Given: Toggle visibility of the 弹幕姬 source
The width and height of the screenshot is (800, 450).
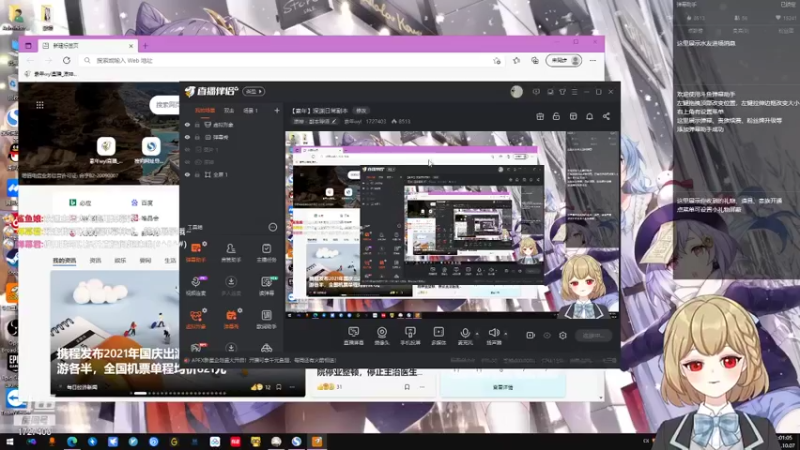Looking at the screenshot, I should pos(187,137).
